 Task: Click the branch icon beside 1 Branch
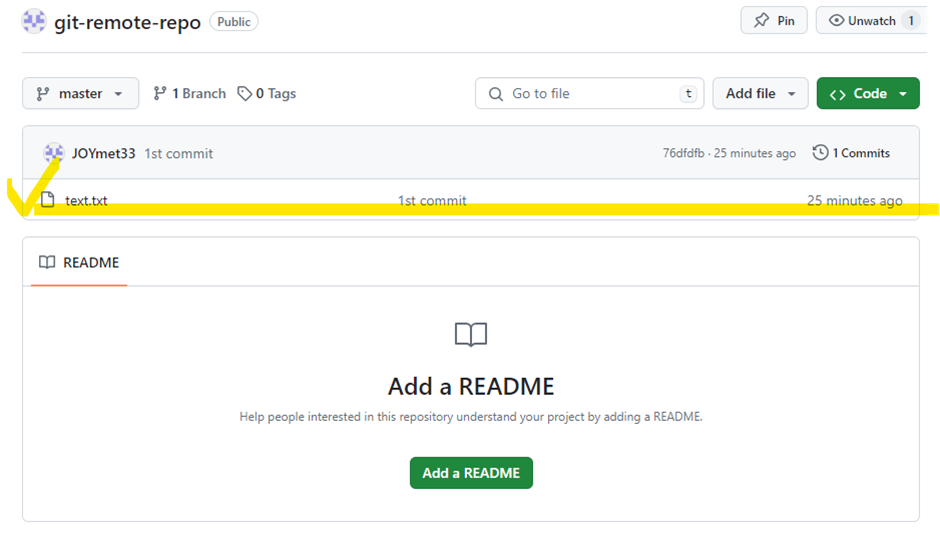coord(159,94)
